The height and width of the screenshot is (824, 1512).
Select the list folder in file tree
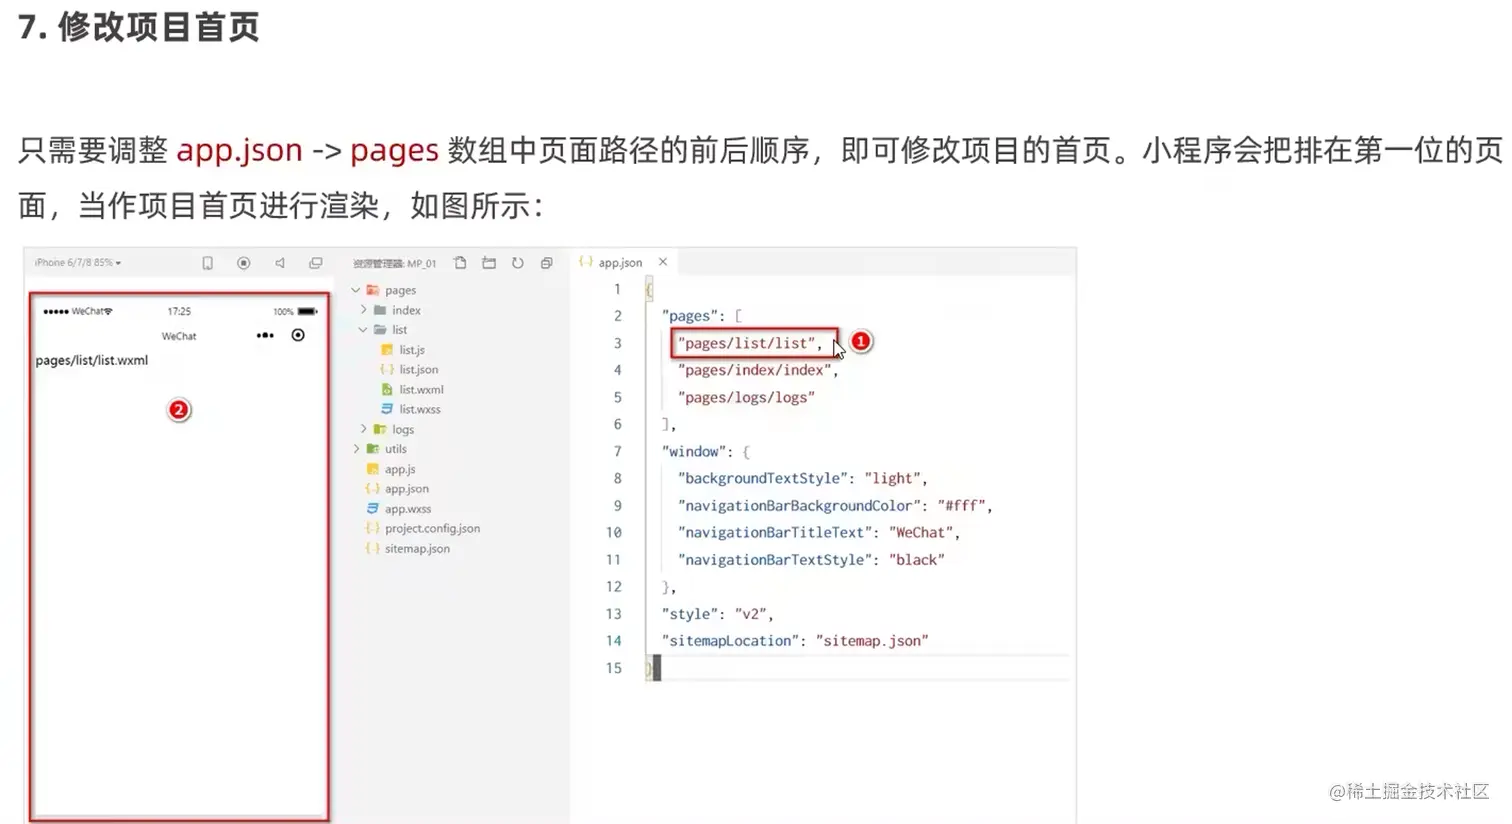pyautogui.click(x=399, y=329)
